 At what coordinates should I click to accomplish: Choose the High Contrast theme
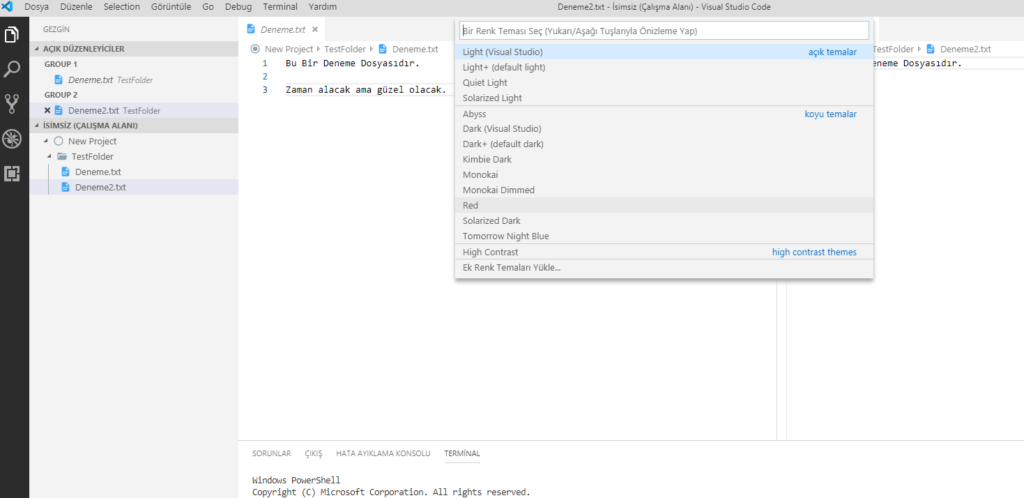[x=664, y=252]
